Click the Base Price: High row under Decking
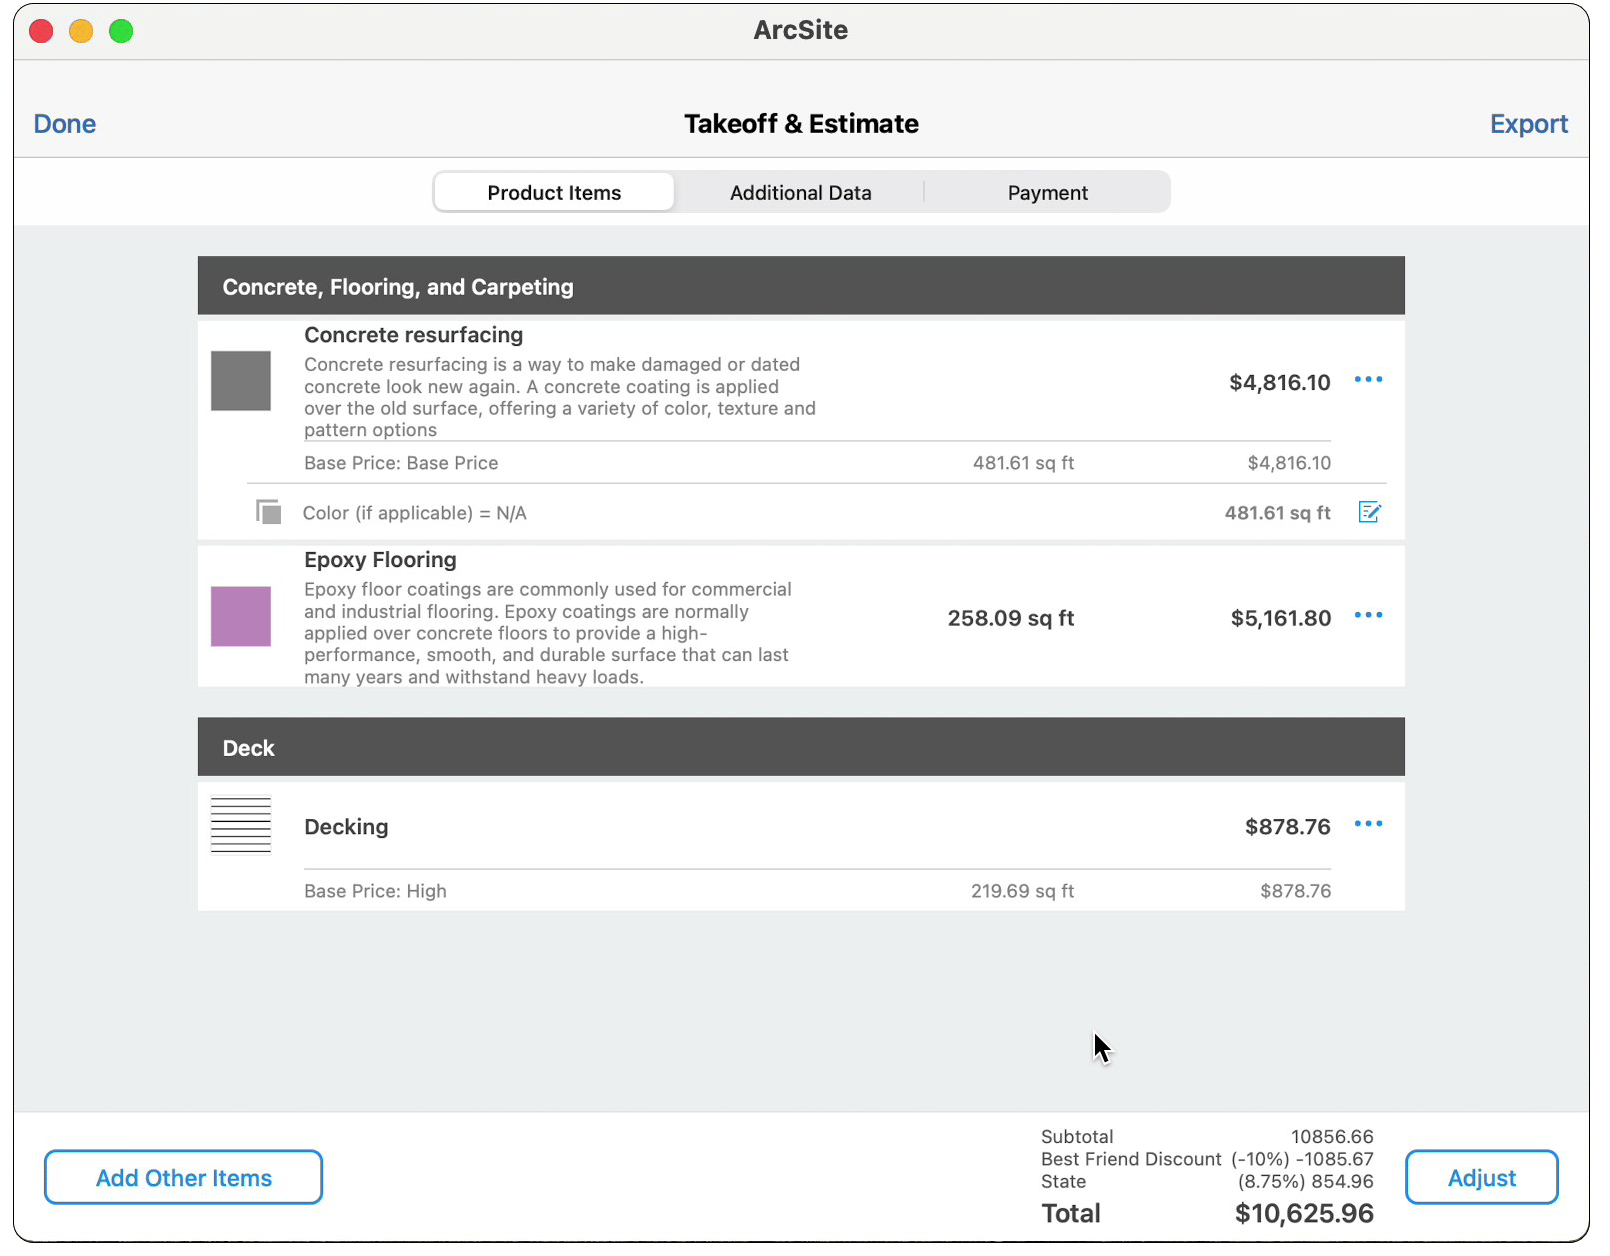 pos(375,891)
